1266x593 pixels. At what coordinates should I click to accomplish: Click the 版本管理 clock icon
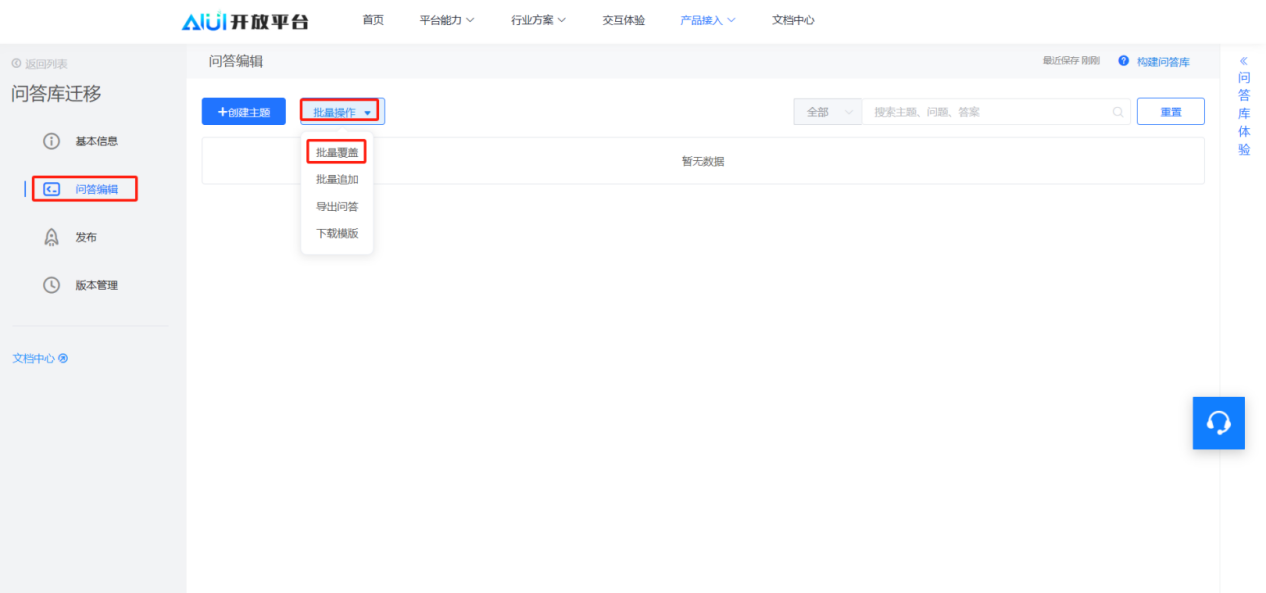pos(52,285)
